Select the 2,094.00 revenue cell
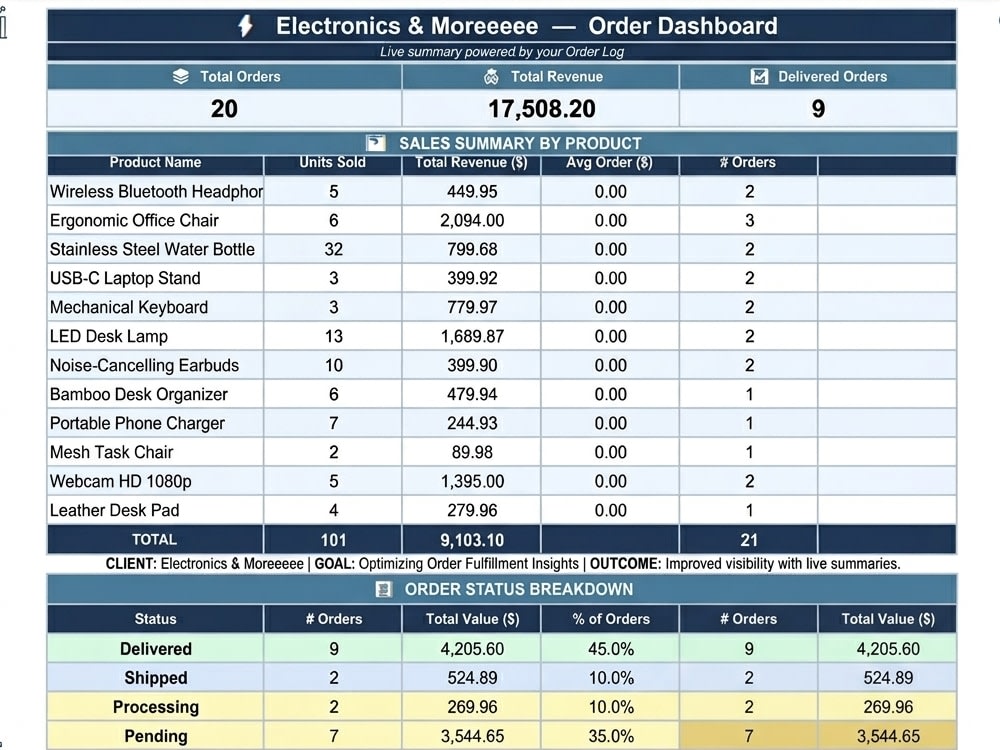Screen dimensions: 1000x750 click(x=471, y=221)
